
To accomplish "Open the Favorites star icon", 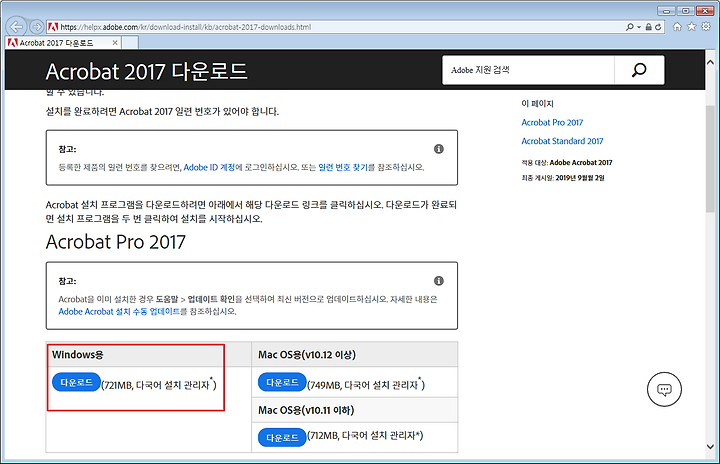I will coord(692,27).
